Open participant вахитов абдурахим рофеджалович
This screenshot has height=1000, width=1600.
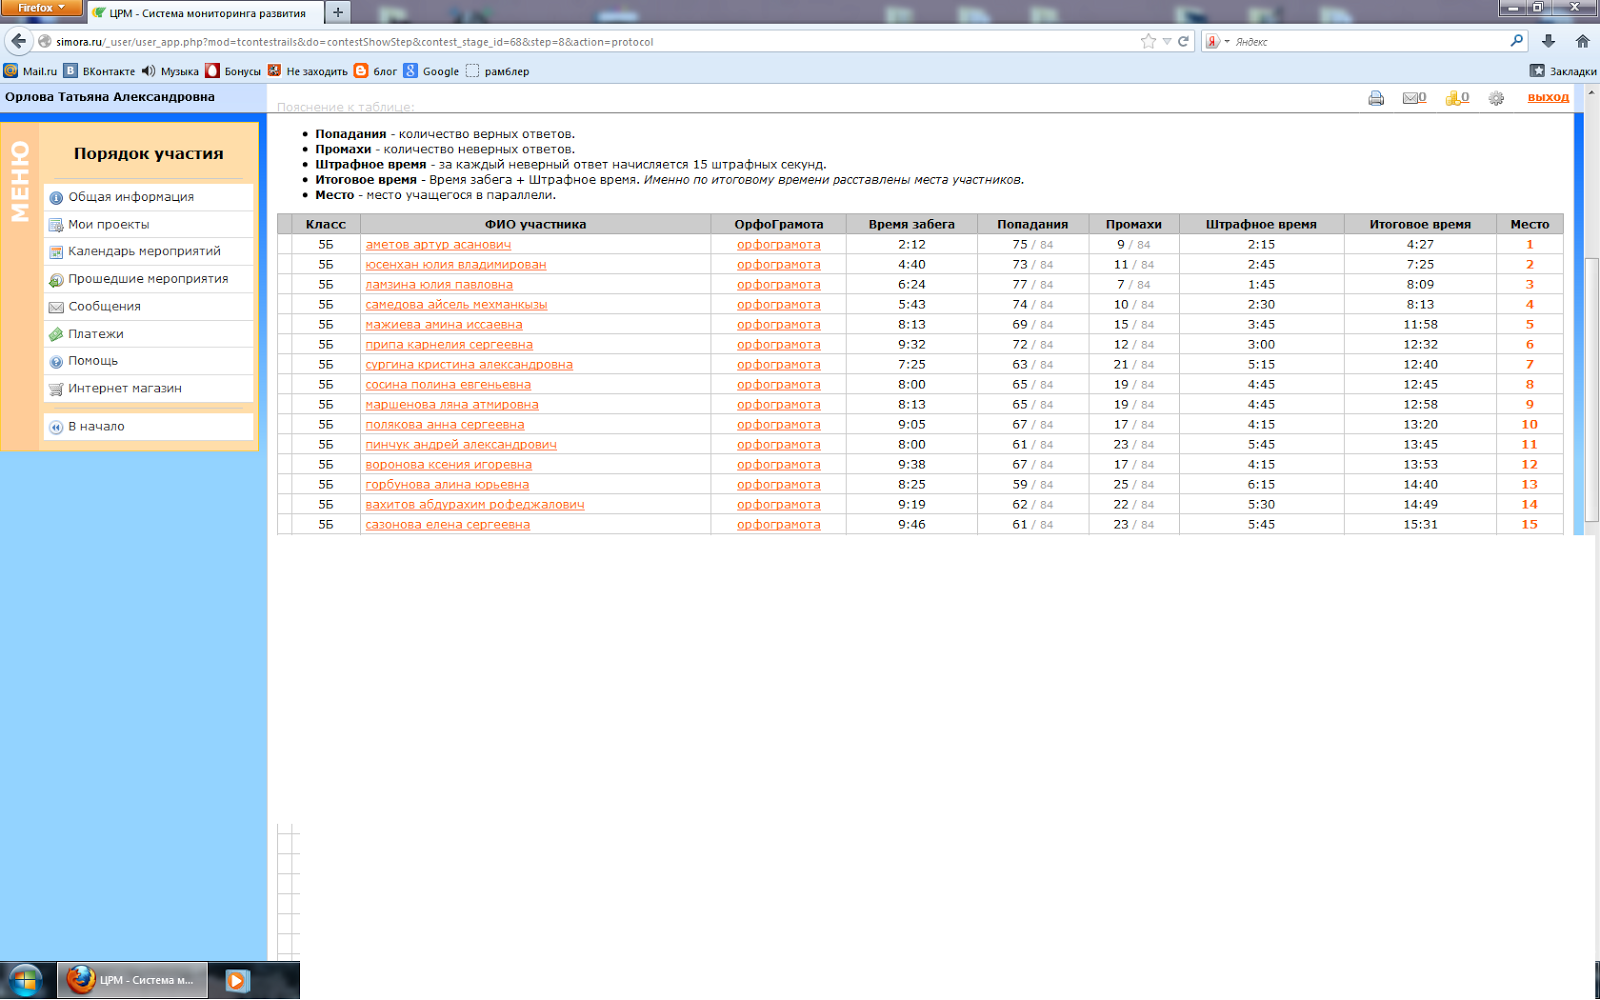475,504
